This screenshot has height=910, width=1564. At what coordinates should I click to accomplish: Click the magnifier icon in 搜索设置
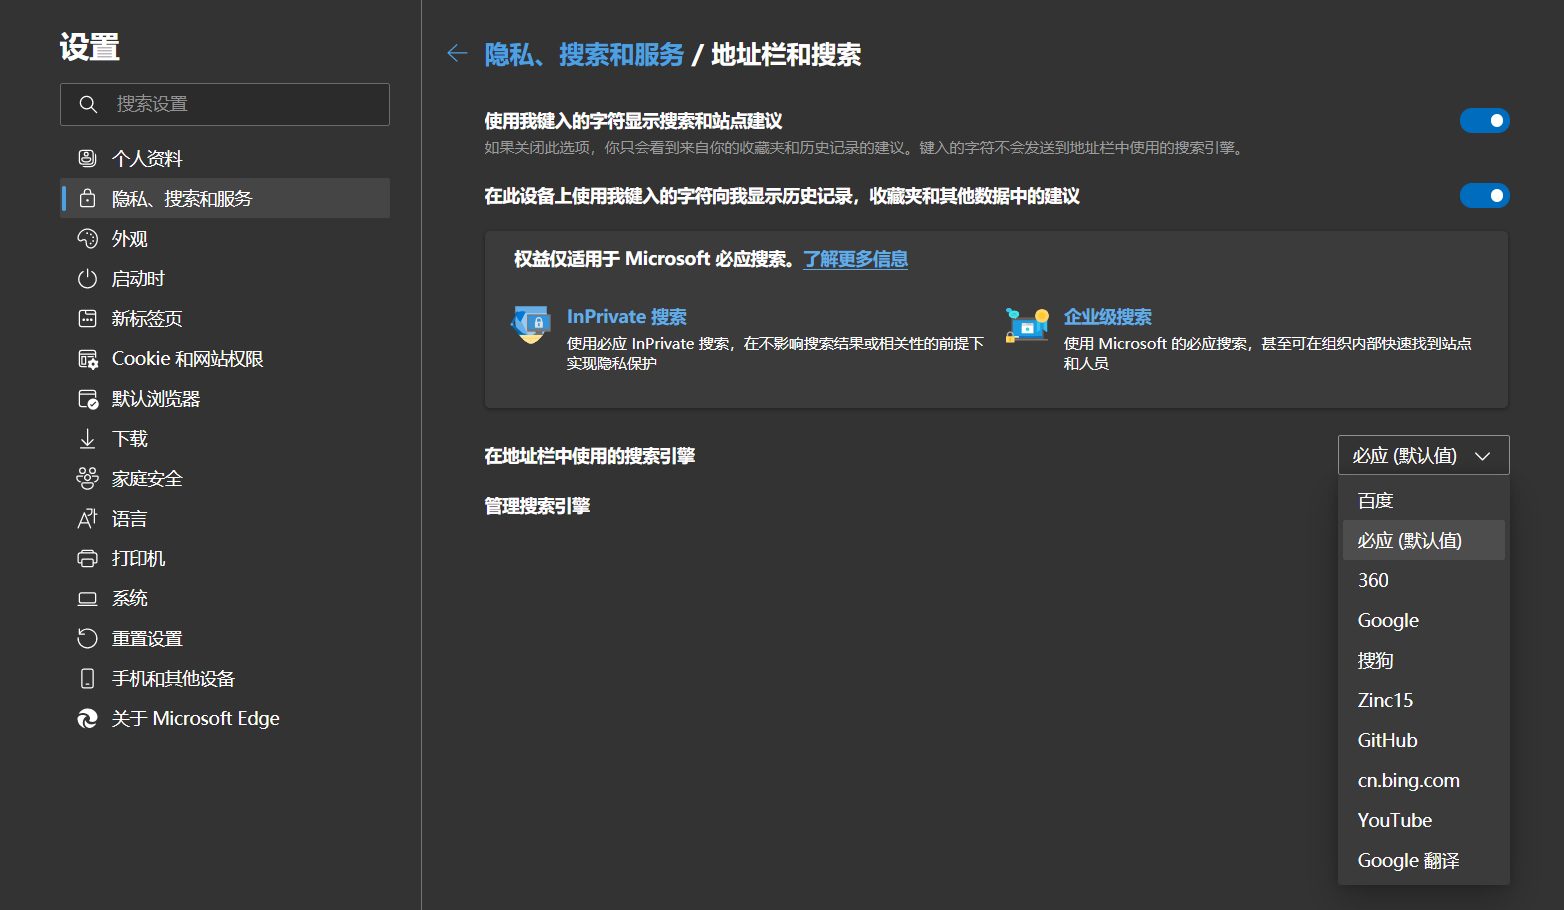(88, 104)
